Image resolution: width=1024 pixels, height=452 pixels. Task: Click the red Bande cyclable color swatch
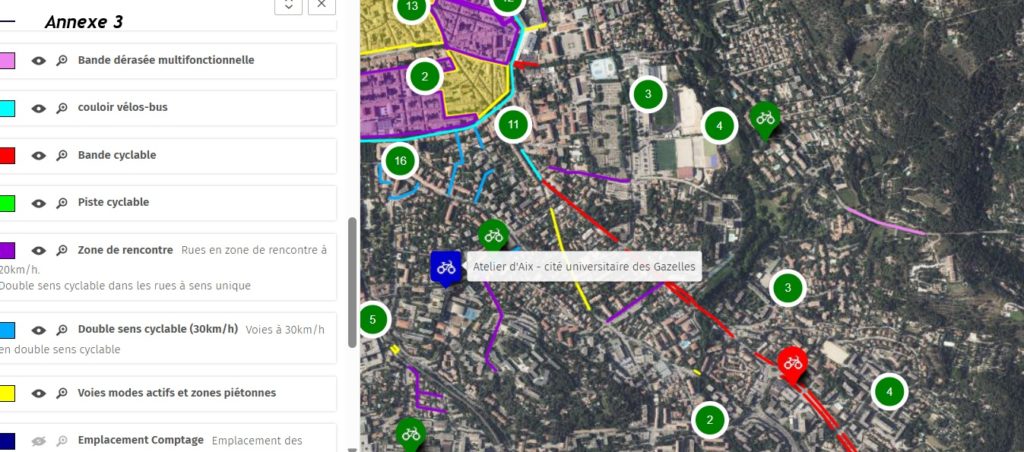7,155
